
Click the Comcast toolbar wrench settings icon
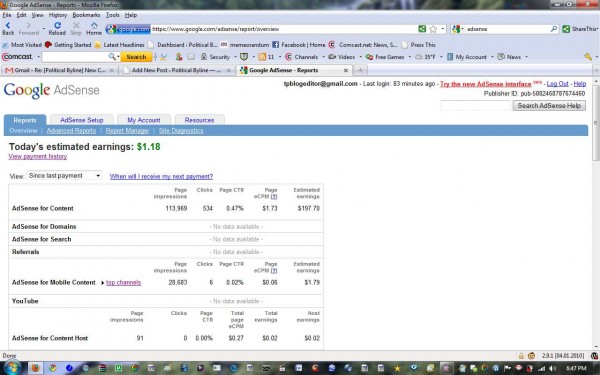point(588,57)
